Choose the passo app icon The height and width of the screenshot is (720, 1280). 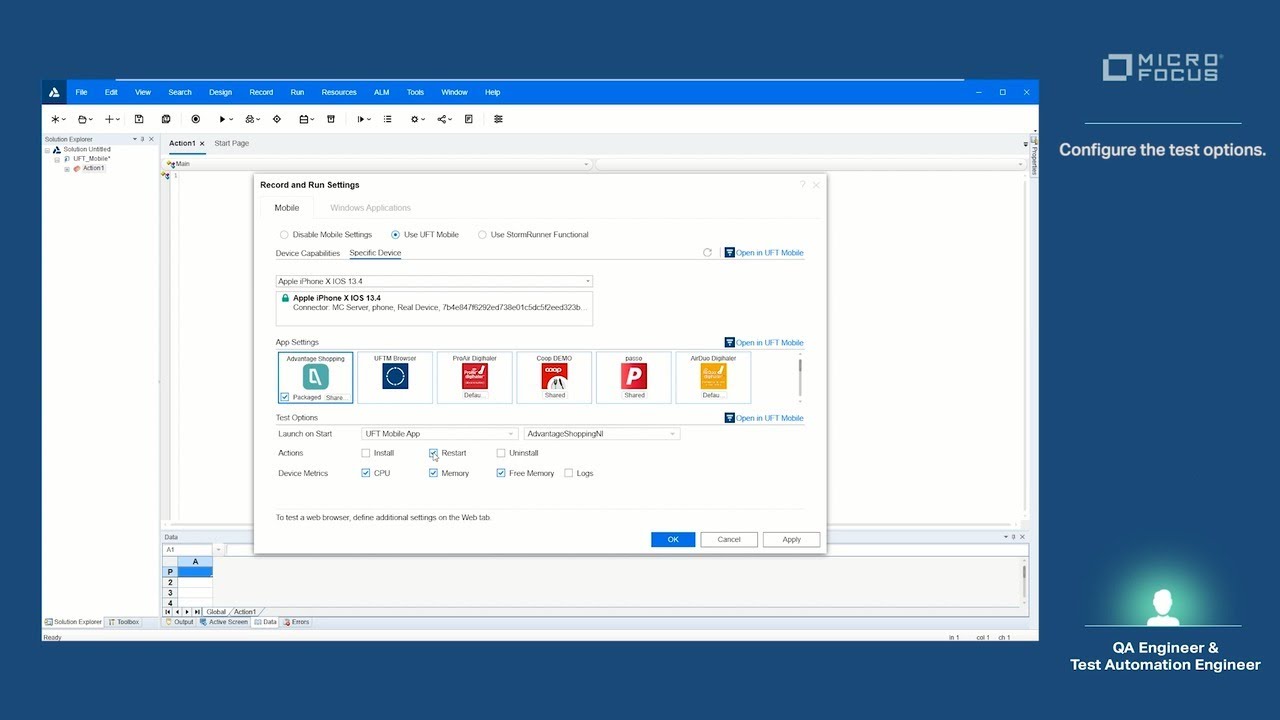(634, 377)
